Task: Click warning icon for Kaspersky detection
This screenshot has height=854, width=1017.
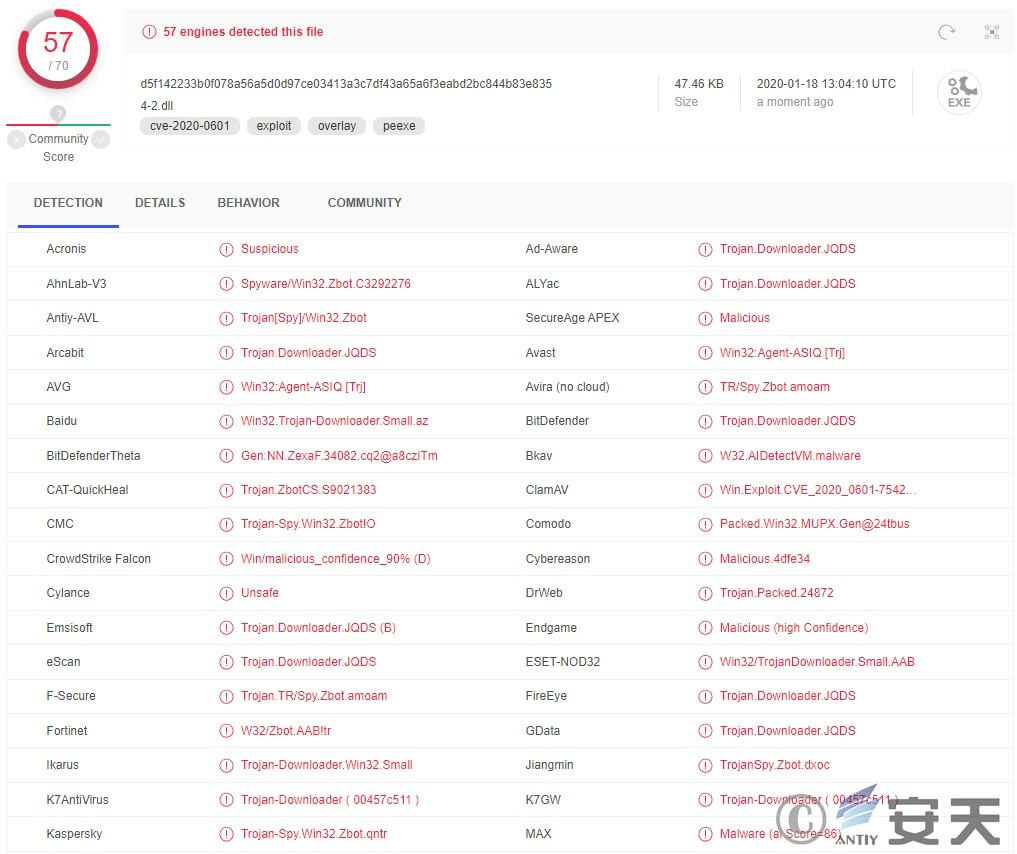Action: pos(226,834)
